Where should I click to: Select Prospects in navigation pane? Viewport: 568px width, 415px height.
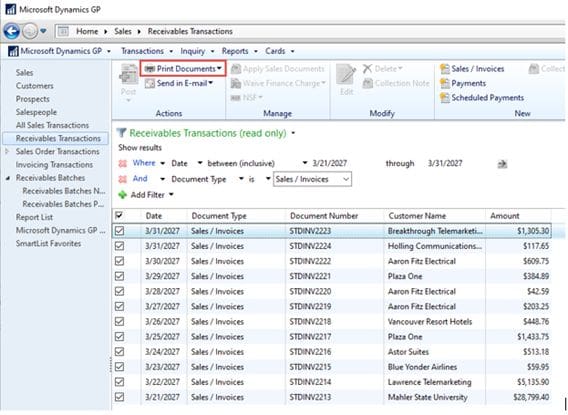pyautogui.click(x=33, y=99)
